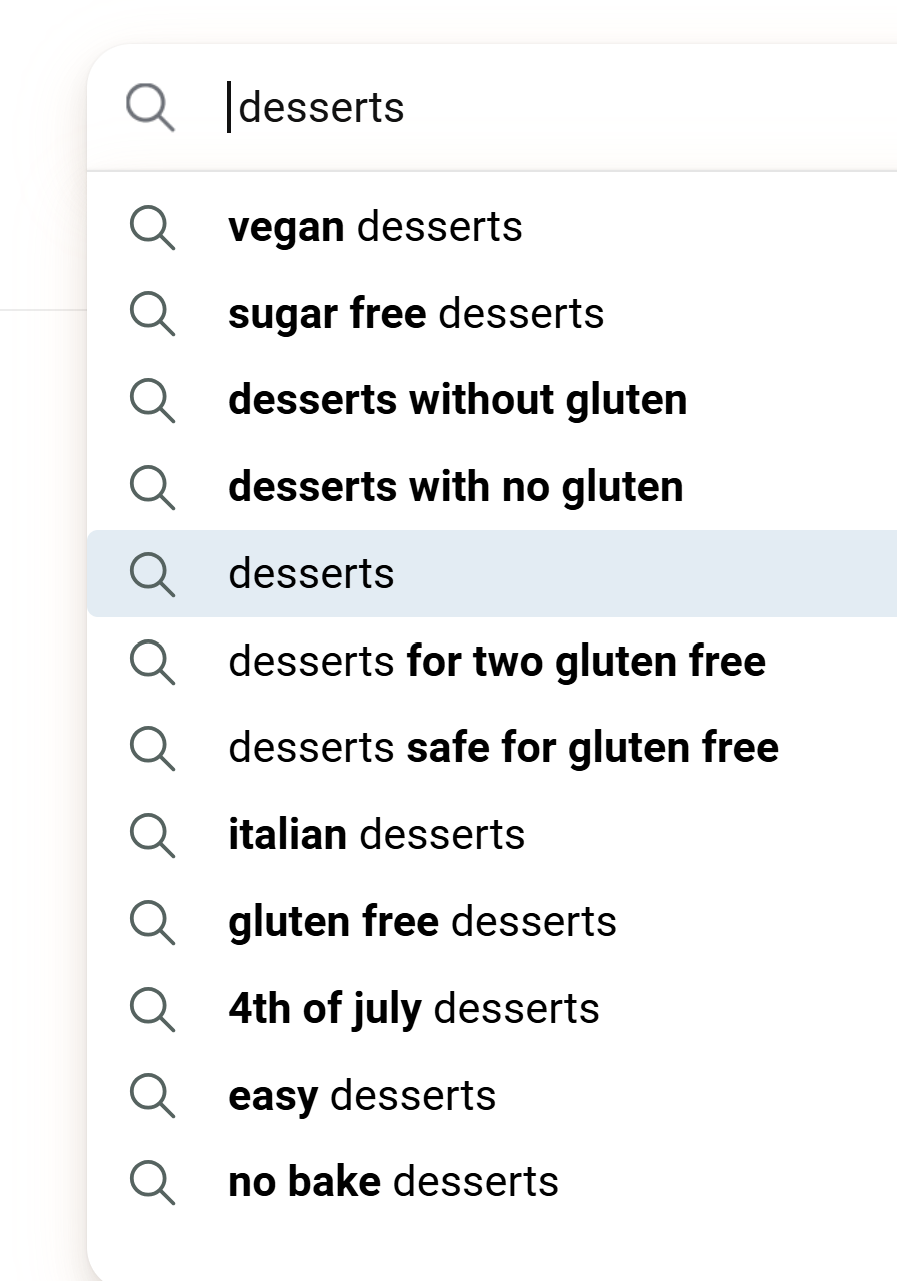Click magnifier icon beside sugar free desserts
The width and height of the screenshot is (897, 1281).
pyautogui.click(x=153, y=315)
